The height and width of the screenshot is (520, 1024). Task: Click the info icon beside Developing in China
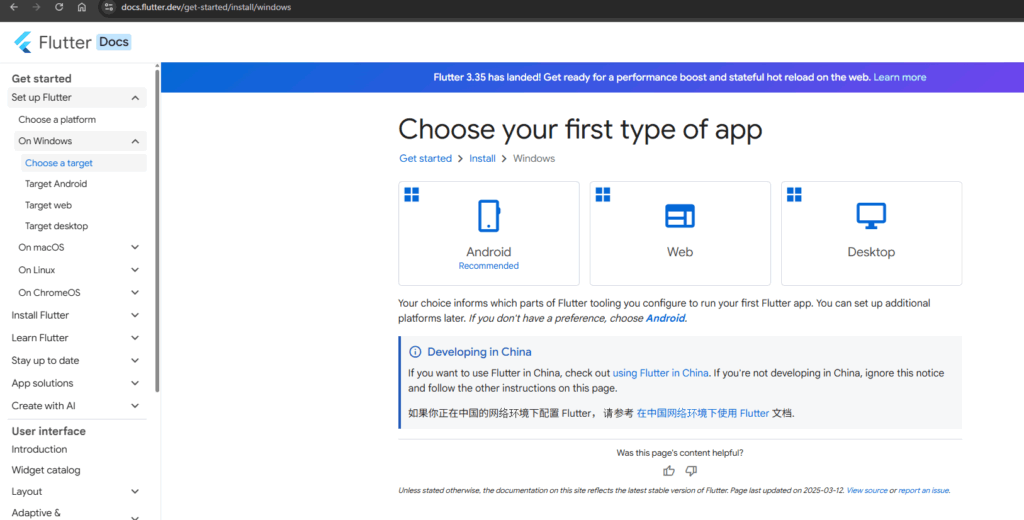pyautogui.click(x=415, y=351)
